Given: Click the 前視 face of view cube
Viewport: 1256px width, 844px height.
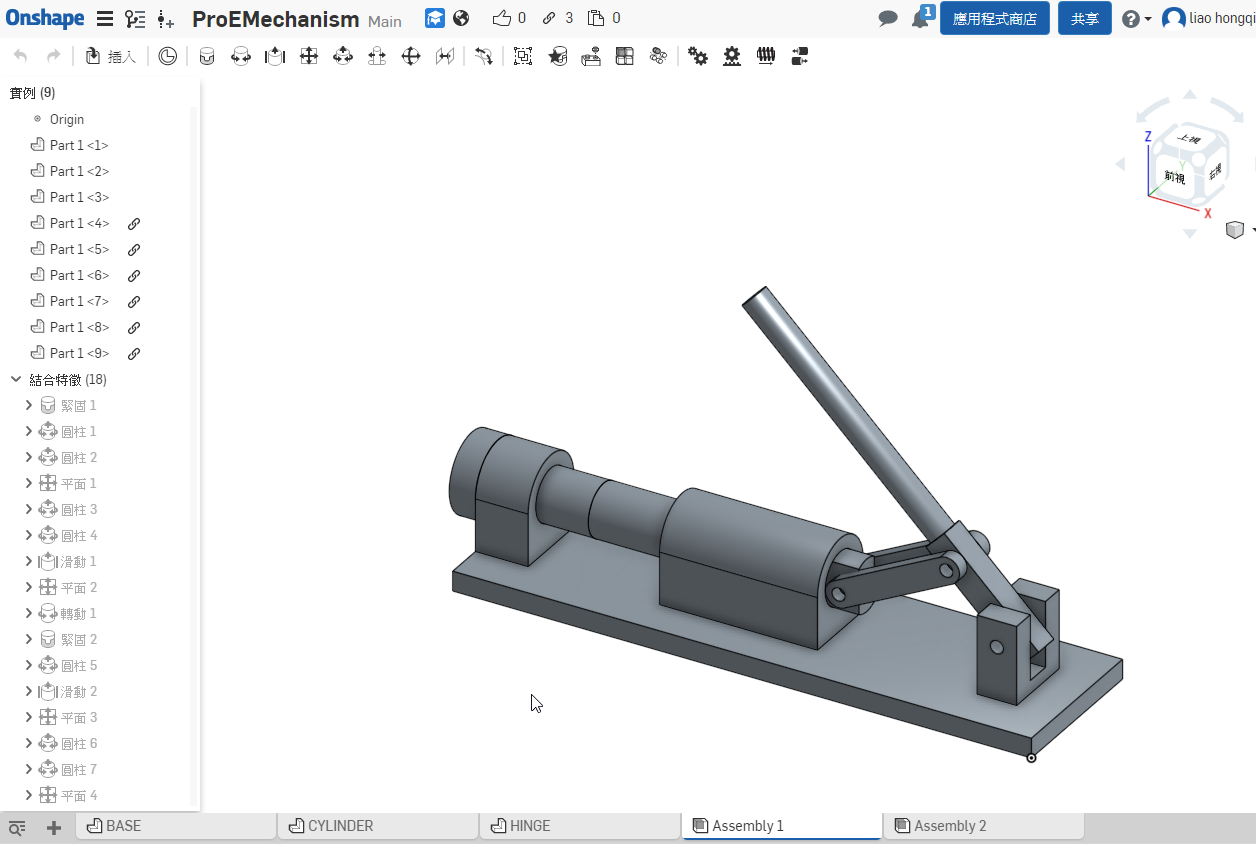Looking at the screenshot, I should (x=1174, y=178).
